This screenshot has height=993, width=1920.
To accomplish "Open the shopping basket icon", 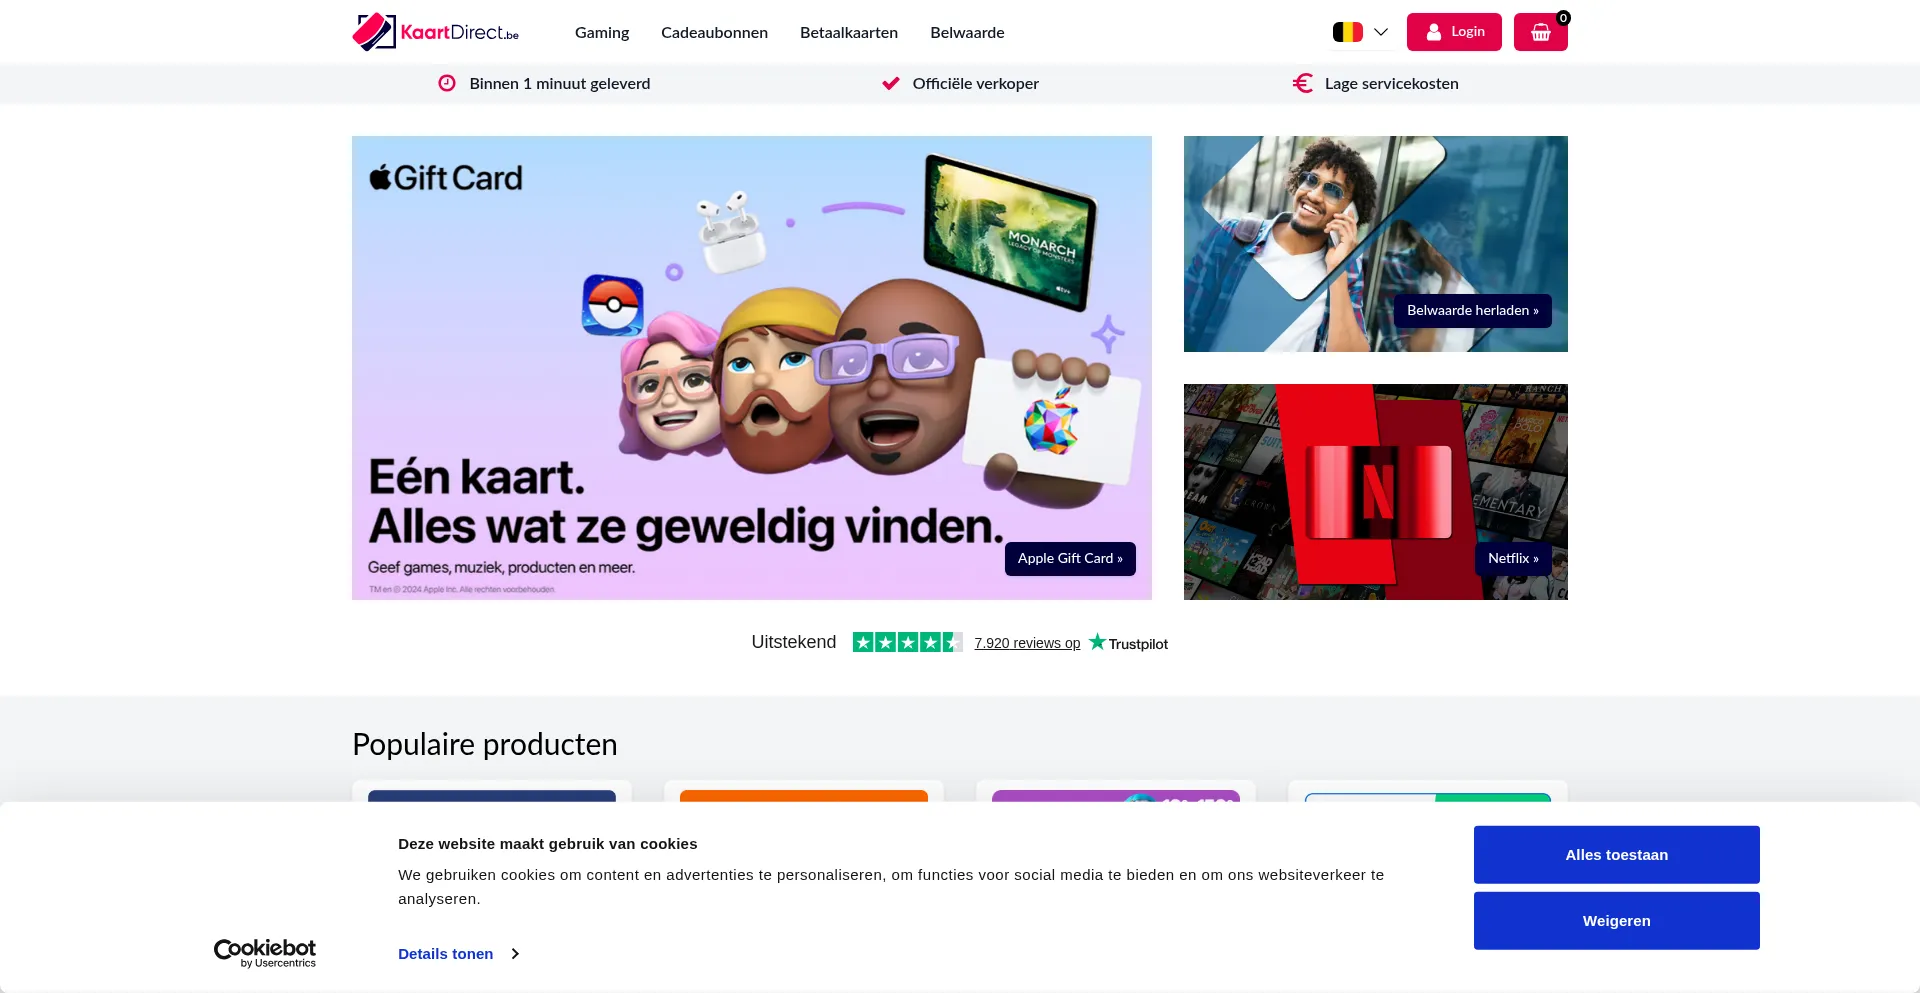I will coord(1540,32).
